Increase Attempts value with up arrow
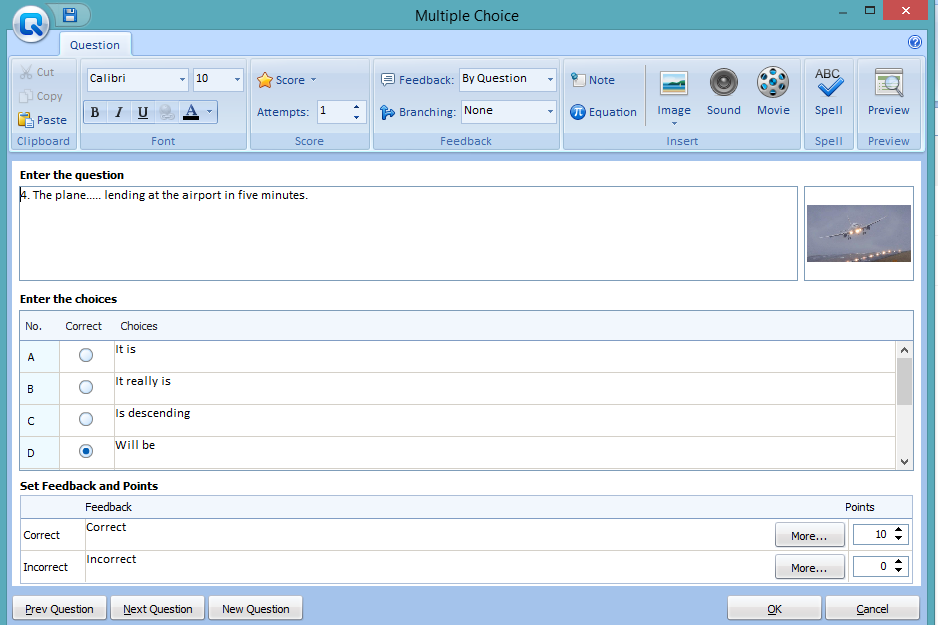This screenshot has width=938, height=625. (x=357, y=107)
